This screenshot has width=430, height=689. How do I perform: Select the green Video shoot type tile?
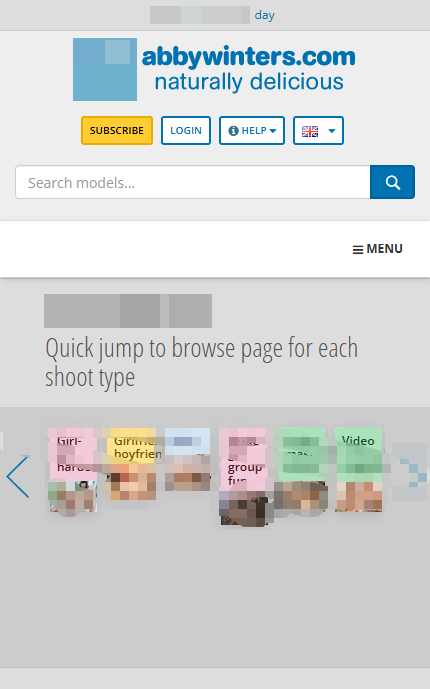[x=359, y=470]
